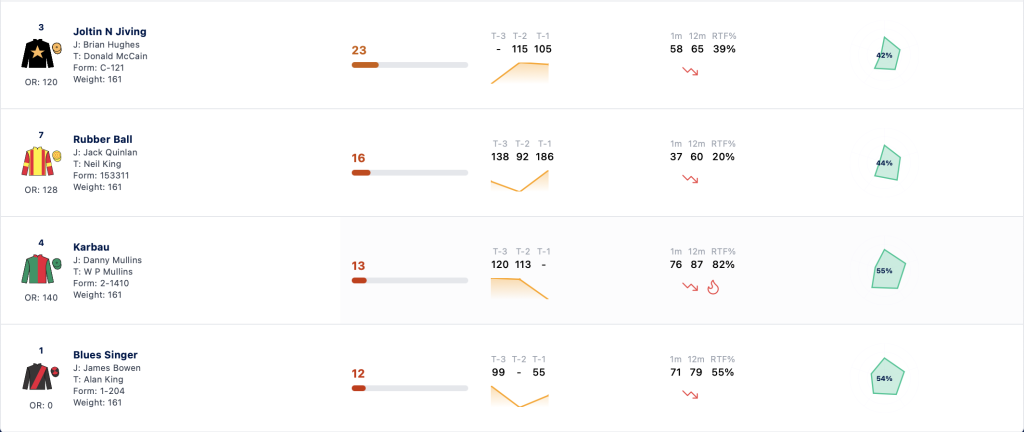Click Karbau's green and red silks icon
This screenshot has width=1024, height=432.
click(37, 269)
